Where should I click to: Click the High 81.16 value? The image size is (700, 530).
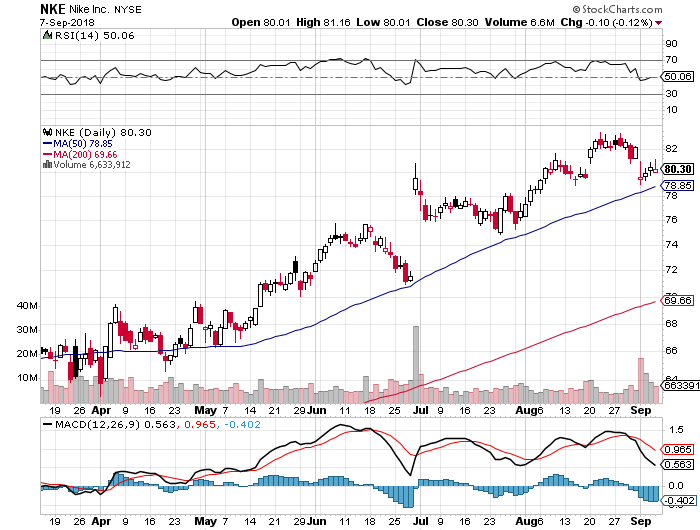point(323,22)
